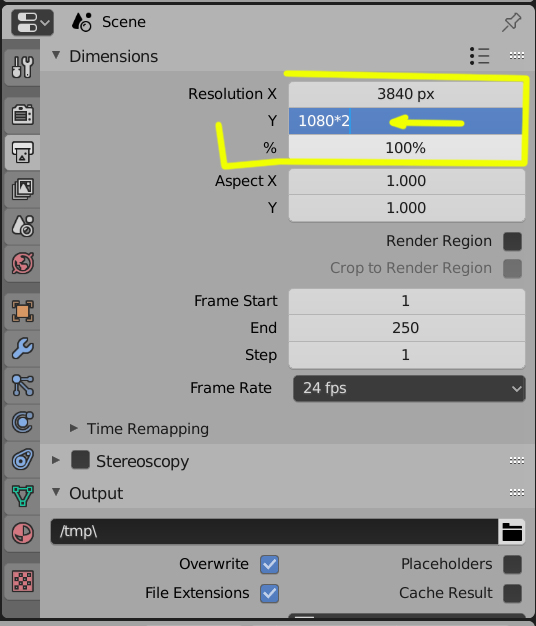This screenshot has height=626, width=536.
Task: Open the Tool properties tab
Action: point(22,67)
